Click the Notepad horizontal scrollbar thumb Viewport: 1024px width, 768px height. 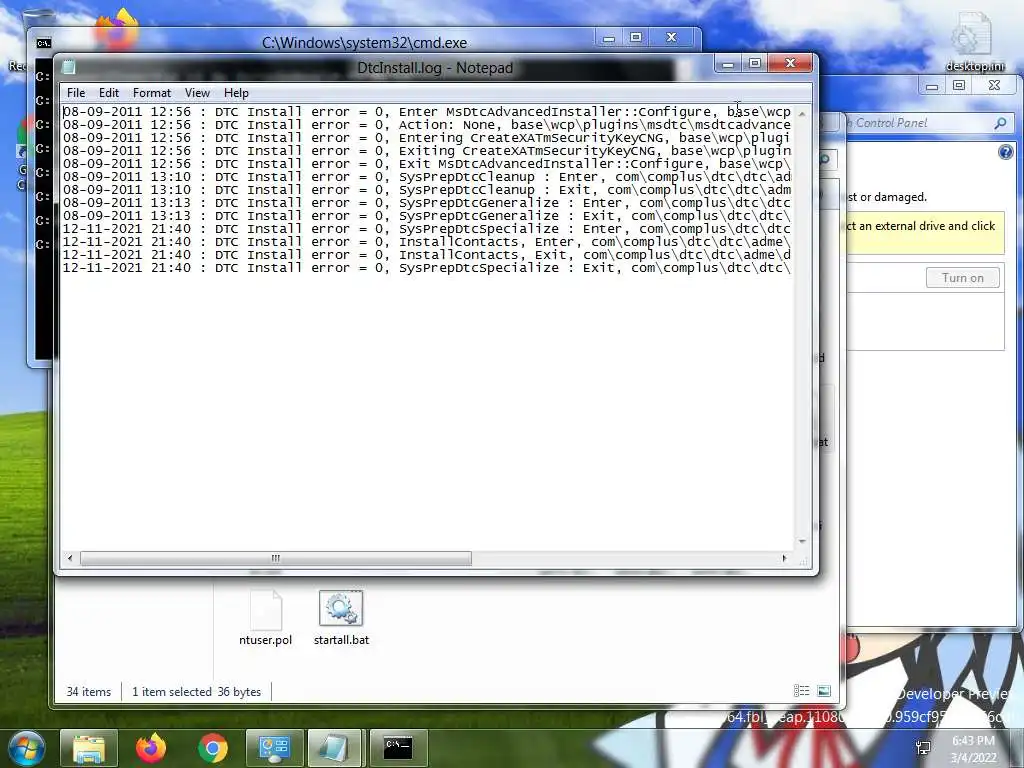coord(276,558)
